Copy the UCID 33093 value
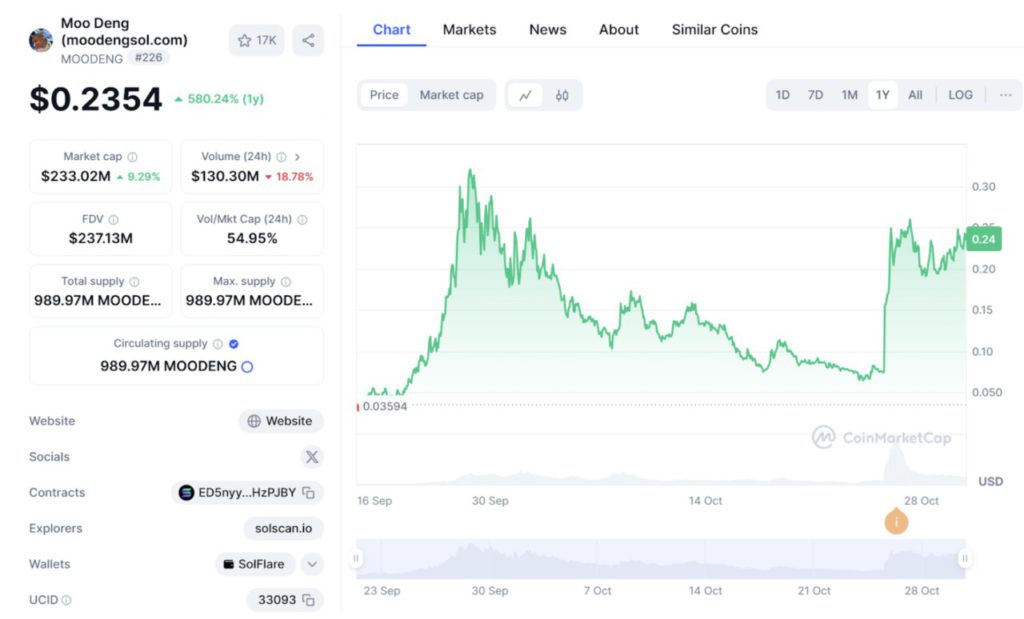Screen dimensions: 1024x619 point(309,600)
